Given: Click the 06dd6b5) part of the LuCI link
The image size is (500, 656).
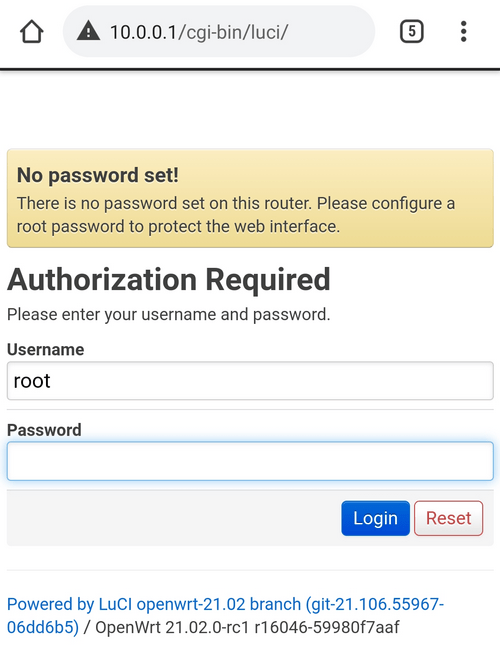Looking at the screenshot, I should 43,628.
